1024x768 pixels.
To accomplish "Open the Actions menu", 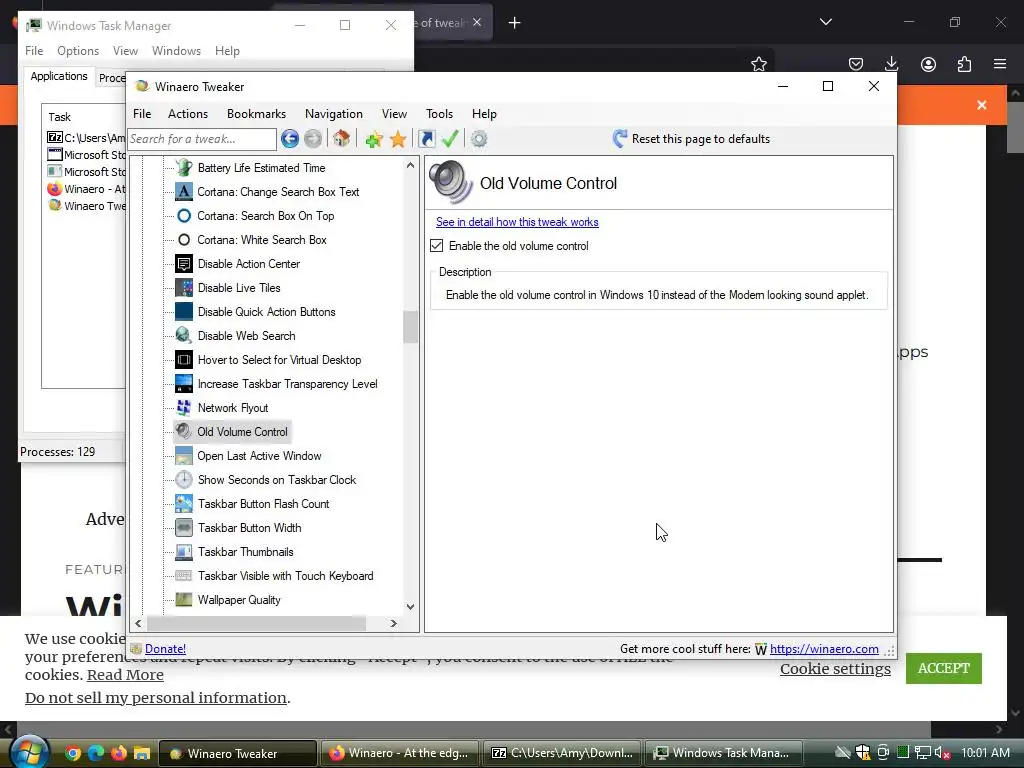I will click(187, 114).
